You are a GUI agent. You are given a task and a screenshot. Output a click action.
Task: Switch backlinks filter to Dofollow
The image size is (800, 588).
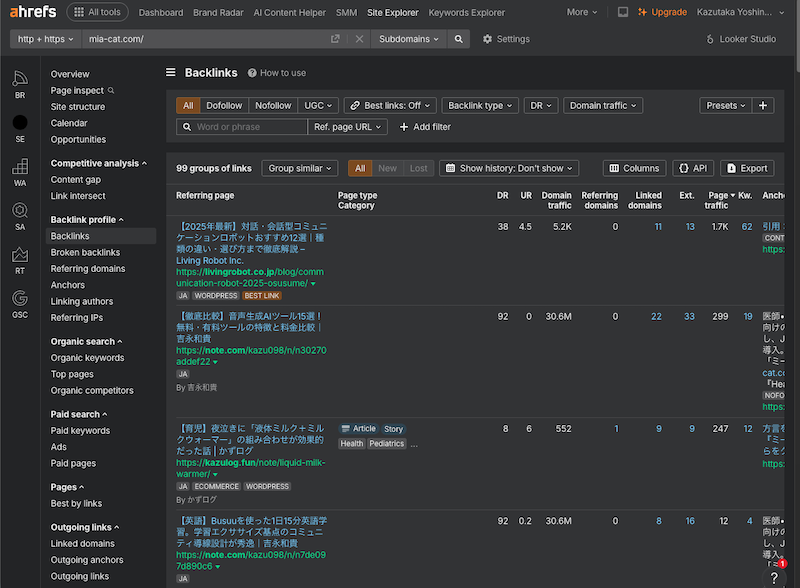224,105
